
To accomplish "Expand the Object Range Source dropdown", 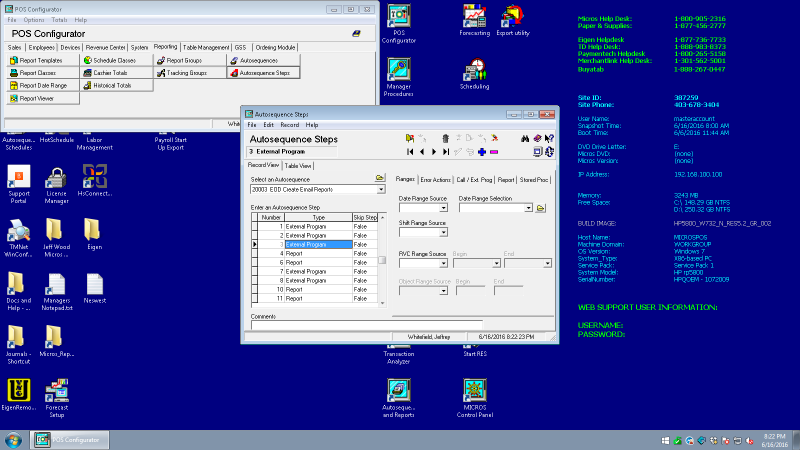I will click(x=443, y=291).
